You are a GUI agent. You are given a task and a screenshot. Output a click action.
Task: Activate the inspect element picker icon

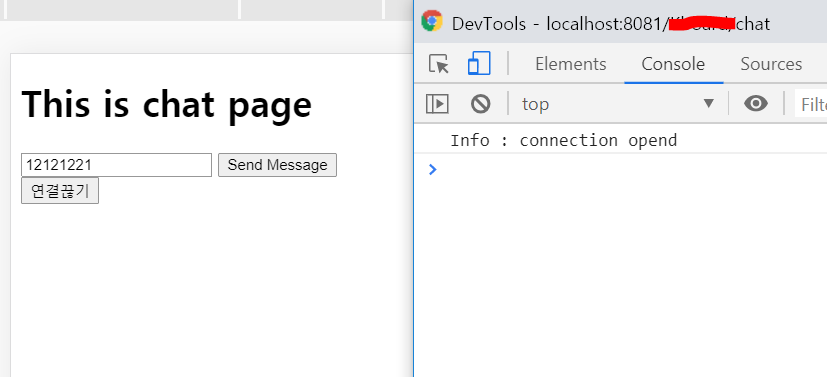[438, 64]
